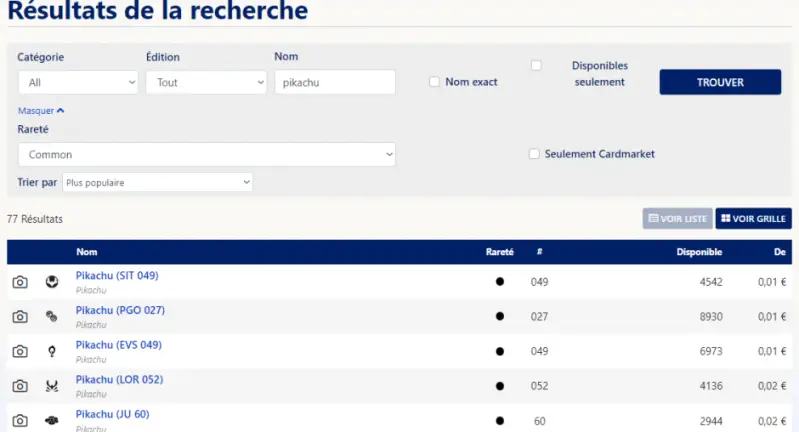This screenshot has height=432, width=799.
Task: Click expansion symbol icon in EVS 049 row
Action: [51, 351]
